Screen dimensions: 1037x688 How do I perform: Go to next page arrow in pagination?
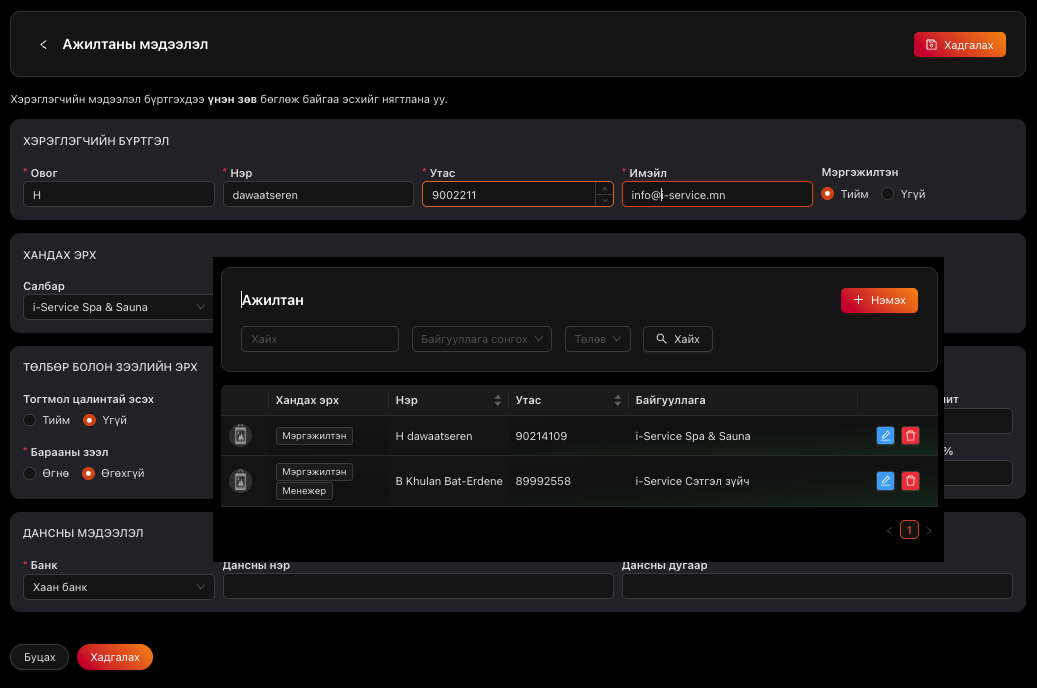pyautogui.click(x=929, y=530)
